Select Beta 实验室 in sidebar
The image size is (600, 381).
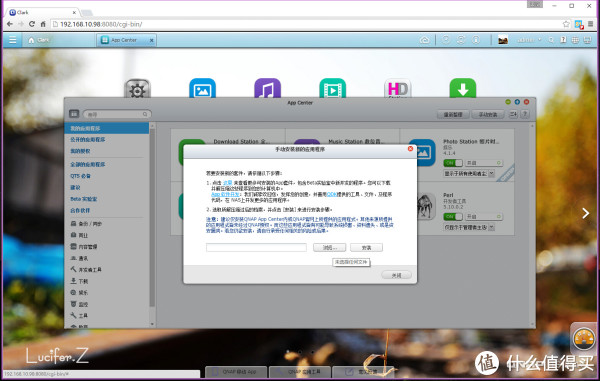tap(84, 199)
